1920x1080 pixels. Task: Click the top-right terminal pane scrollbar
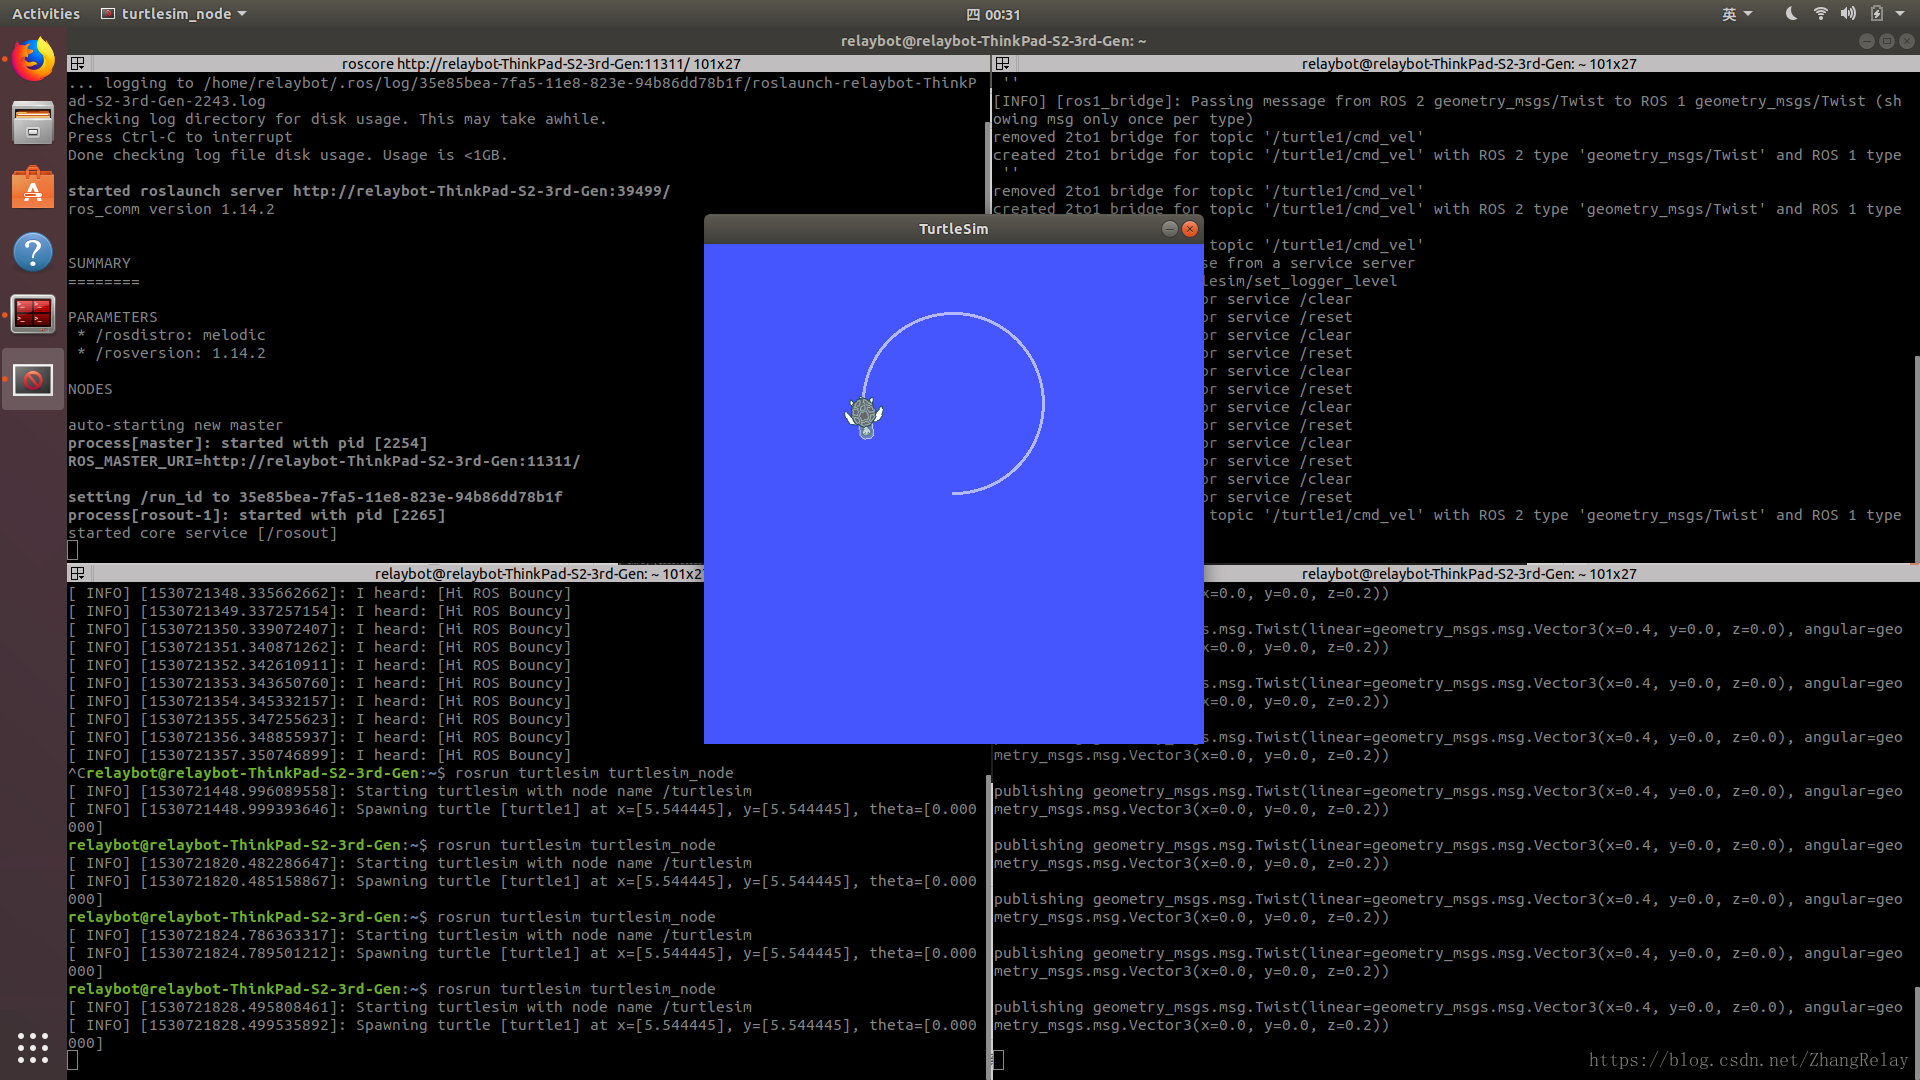click(1916, 460)
